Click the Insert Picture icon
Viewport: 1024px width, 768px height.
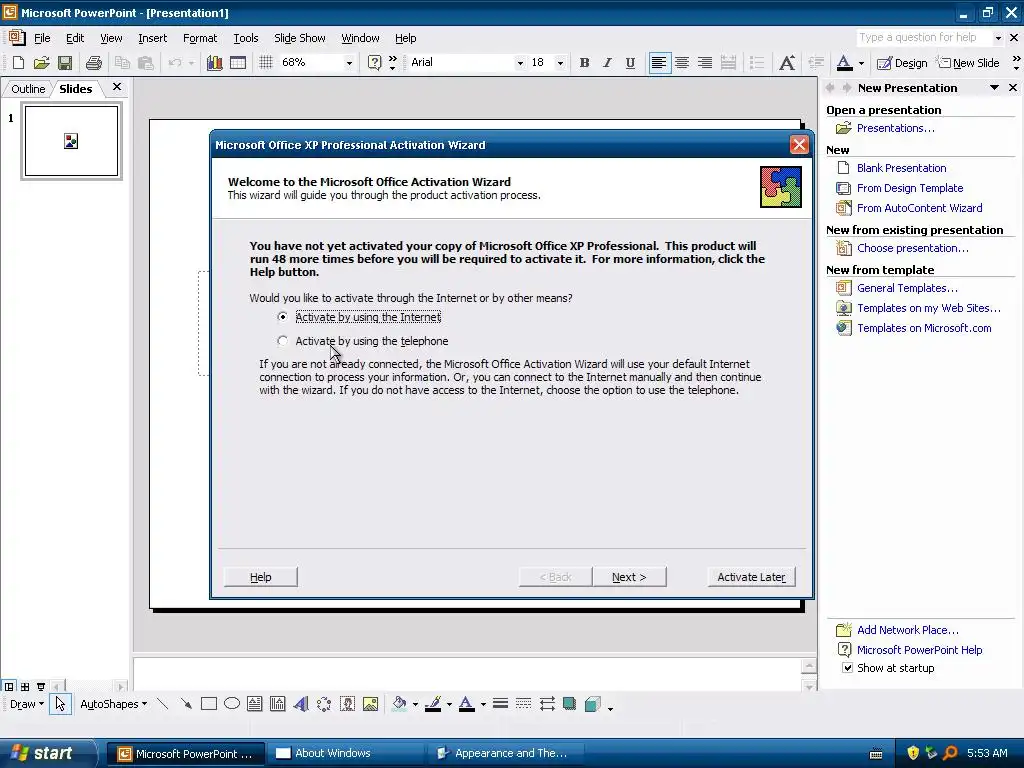[x=370, y=704]
